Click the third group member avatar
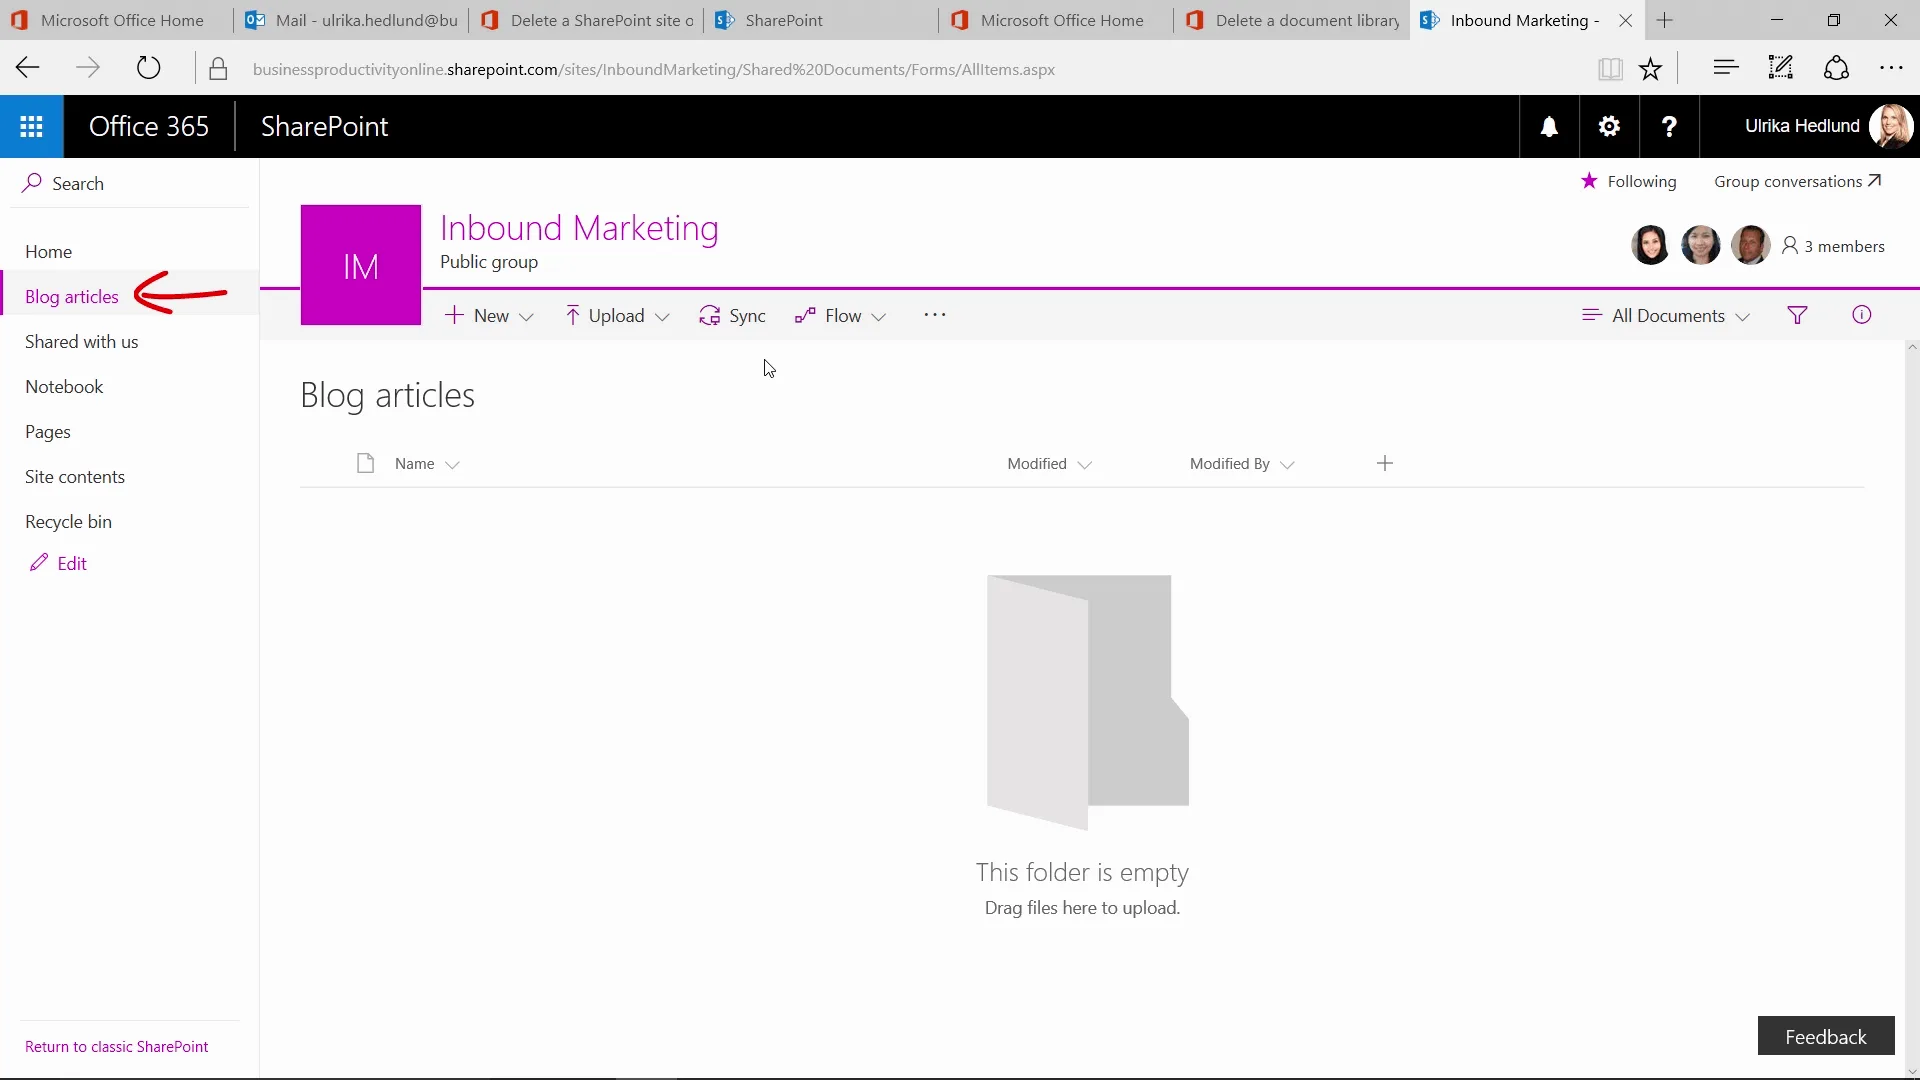Viewport: 1920px width, 1080px height. [1750, 245]
